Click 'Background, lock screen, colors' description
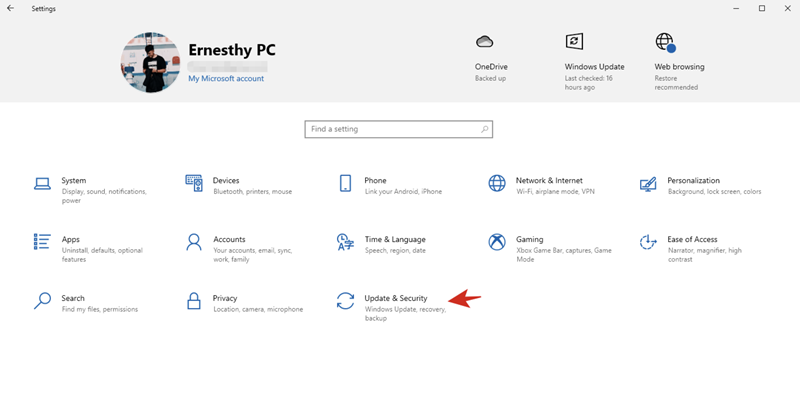 coord(714,192)
